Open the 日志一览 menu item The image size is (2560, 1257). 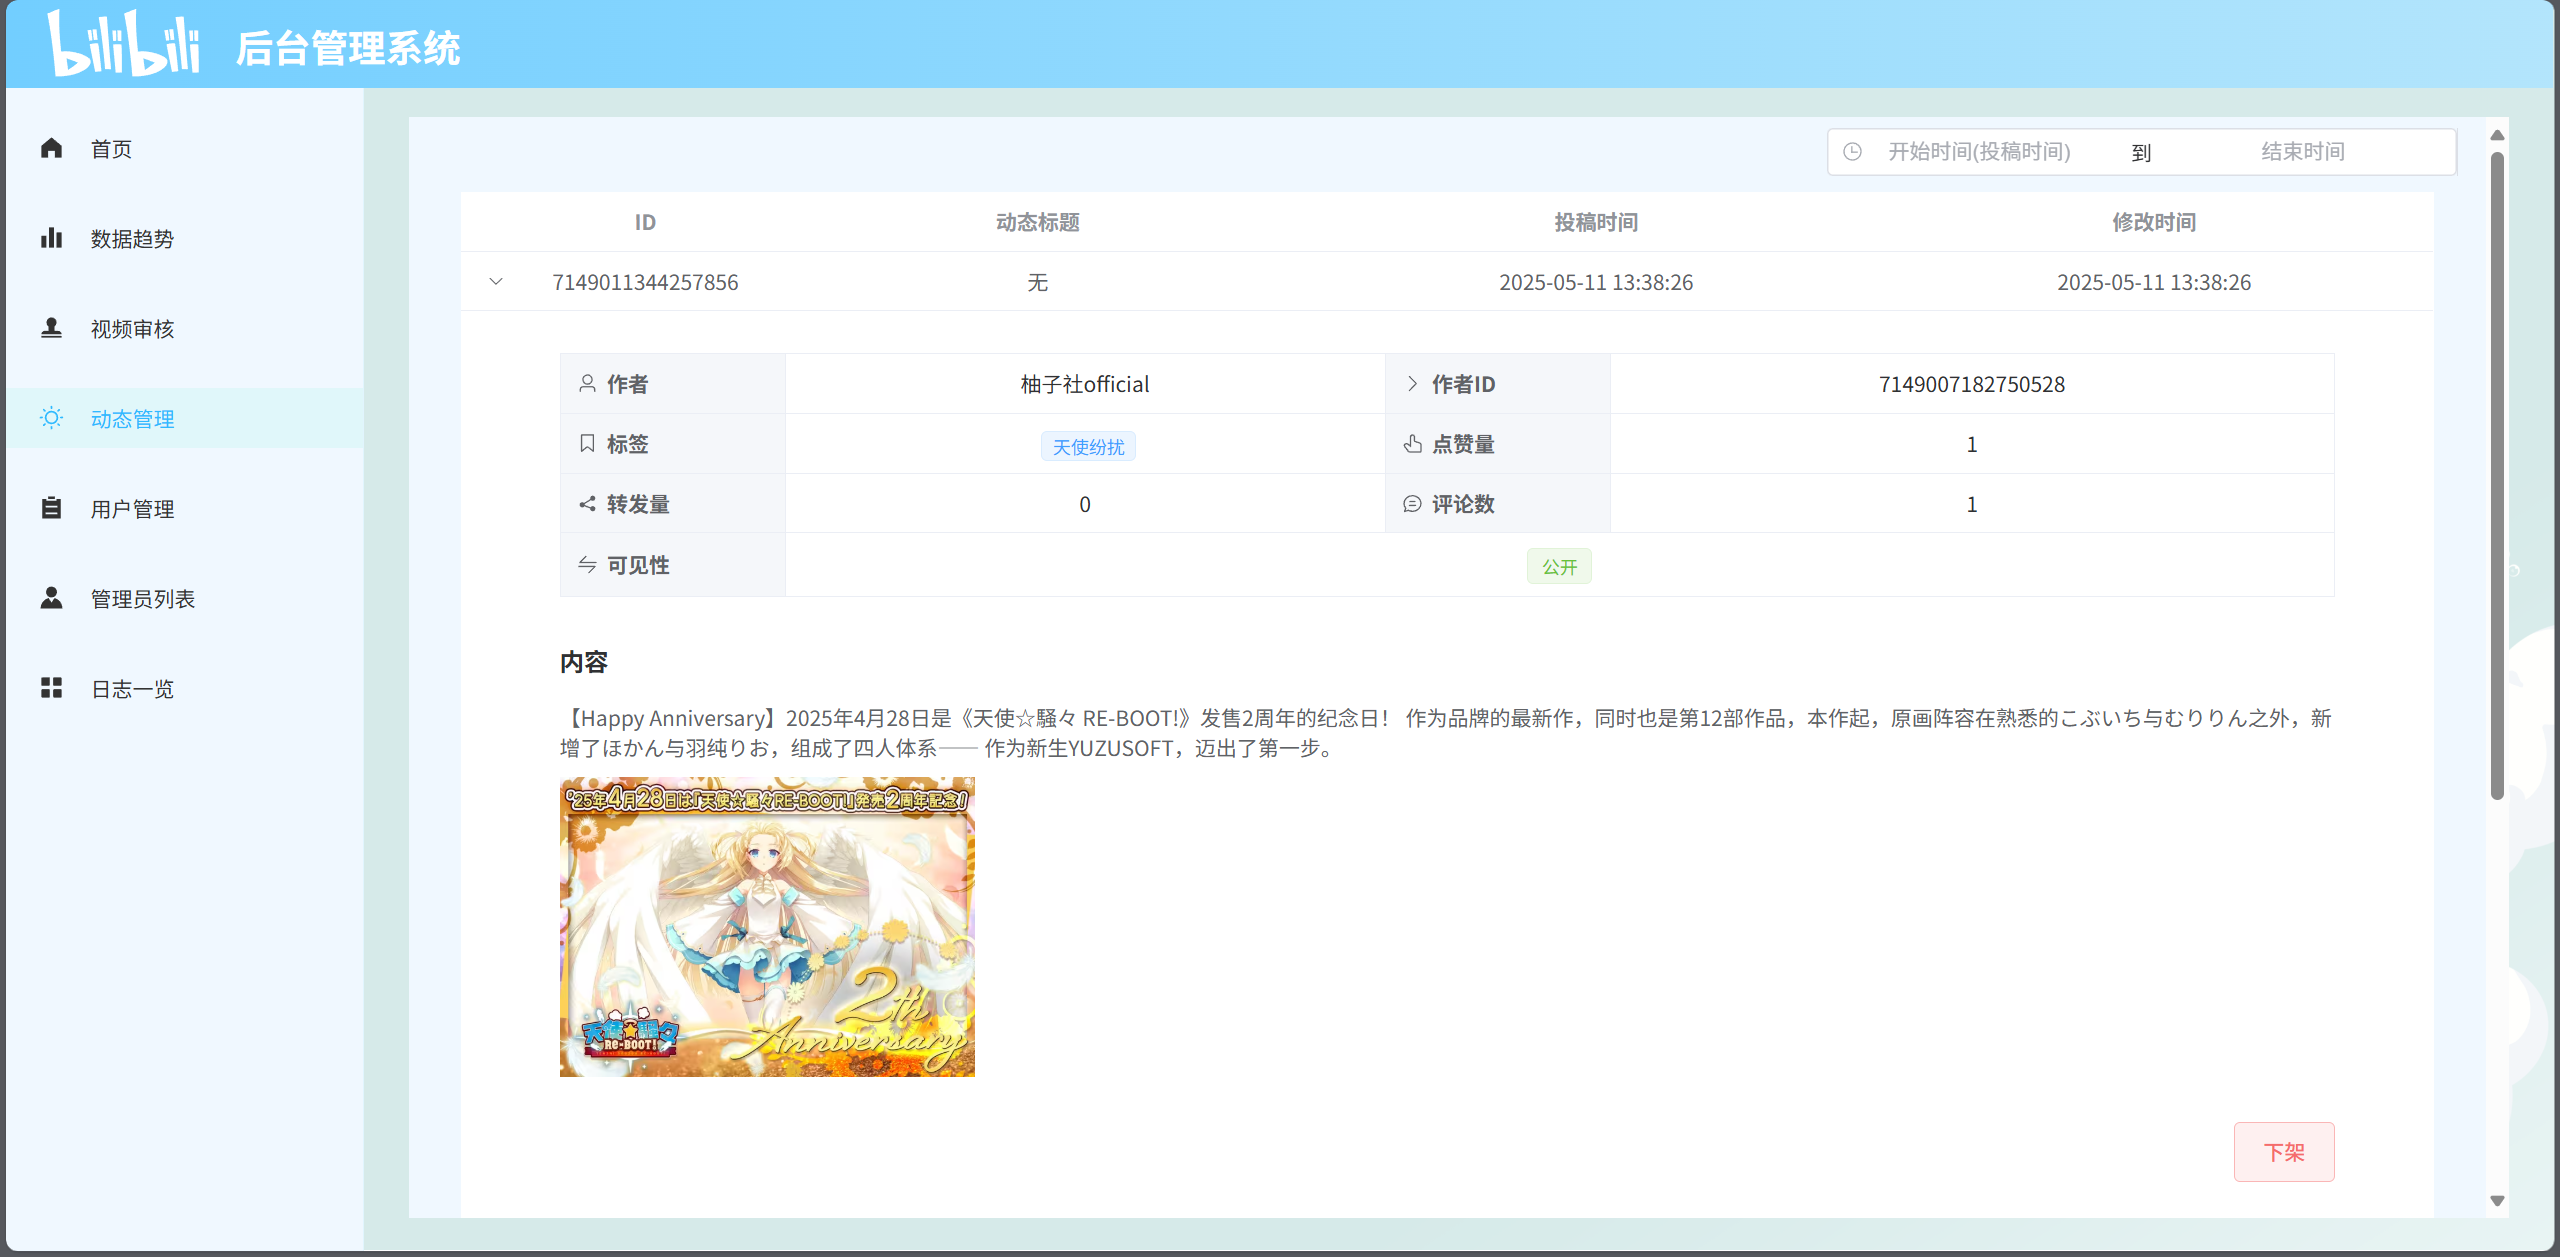(132, 688)
